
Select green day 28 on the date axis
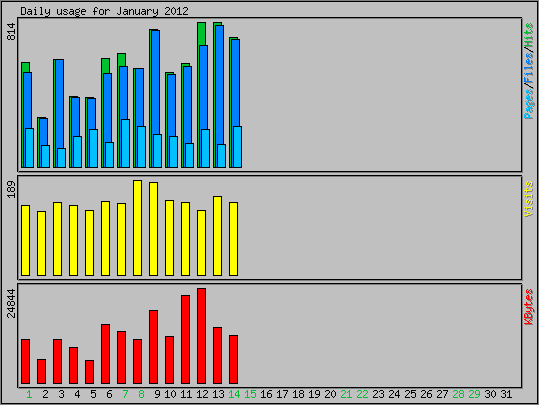pos(458,394)
